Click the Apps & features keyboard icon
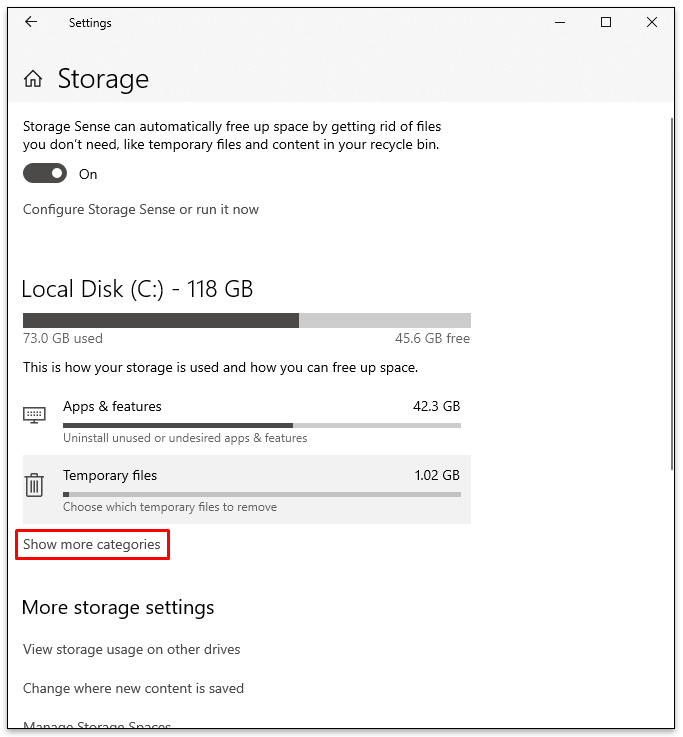683x737 pixels. pos(34,415)
